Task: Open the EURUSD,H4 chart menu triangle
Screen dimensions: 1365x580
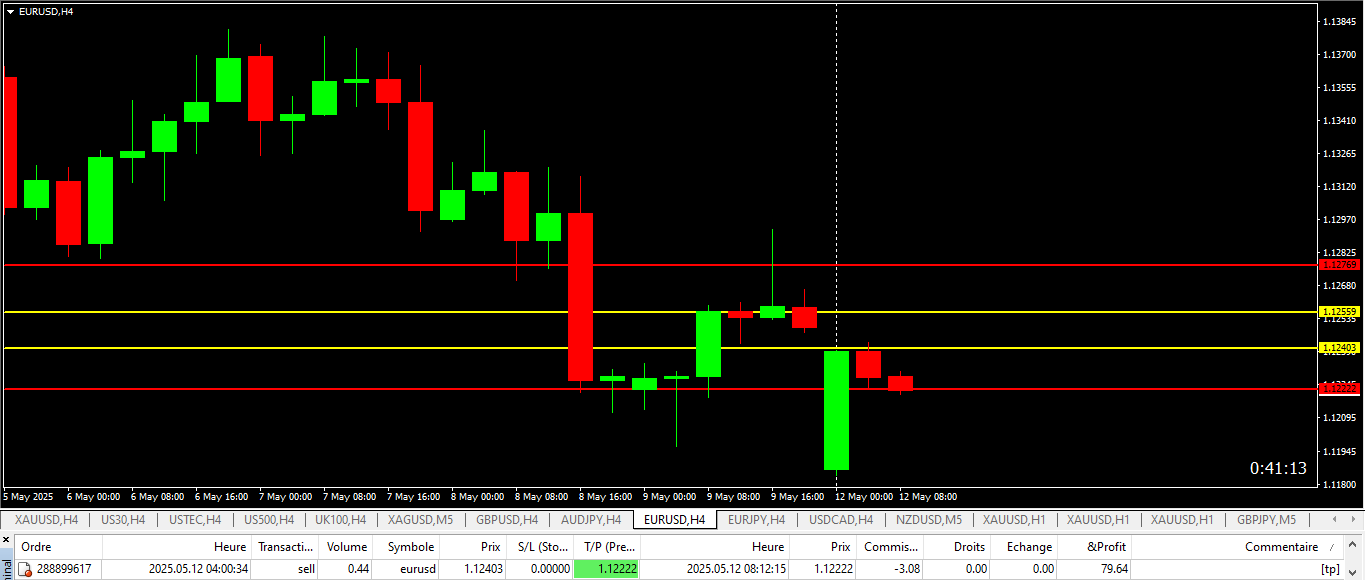Action: pyautogui.click(x=10, y=11)
